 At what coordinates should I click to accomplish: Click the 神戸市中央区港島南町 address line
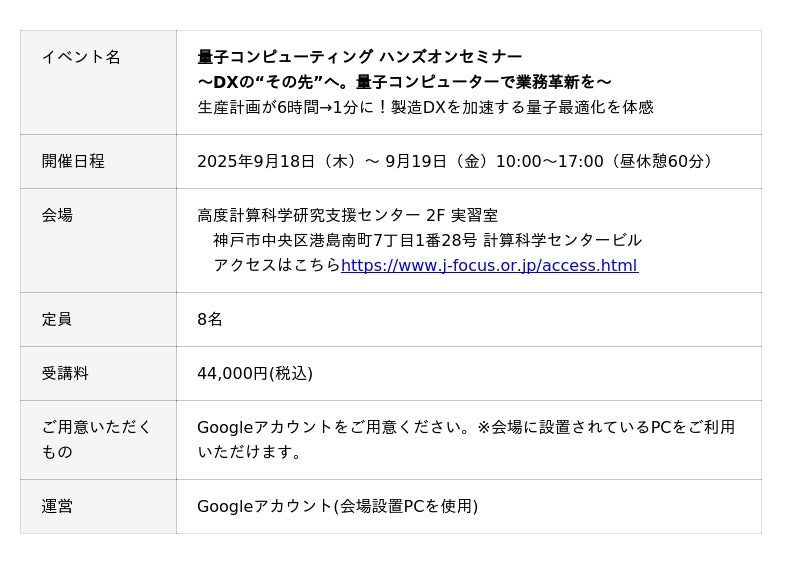tap(427, 240)
